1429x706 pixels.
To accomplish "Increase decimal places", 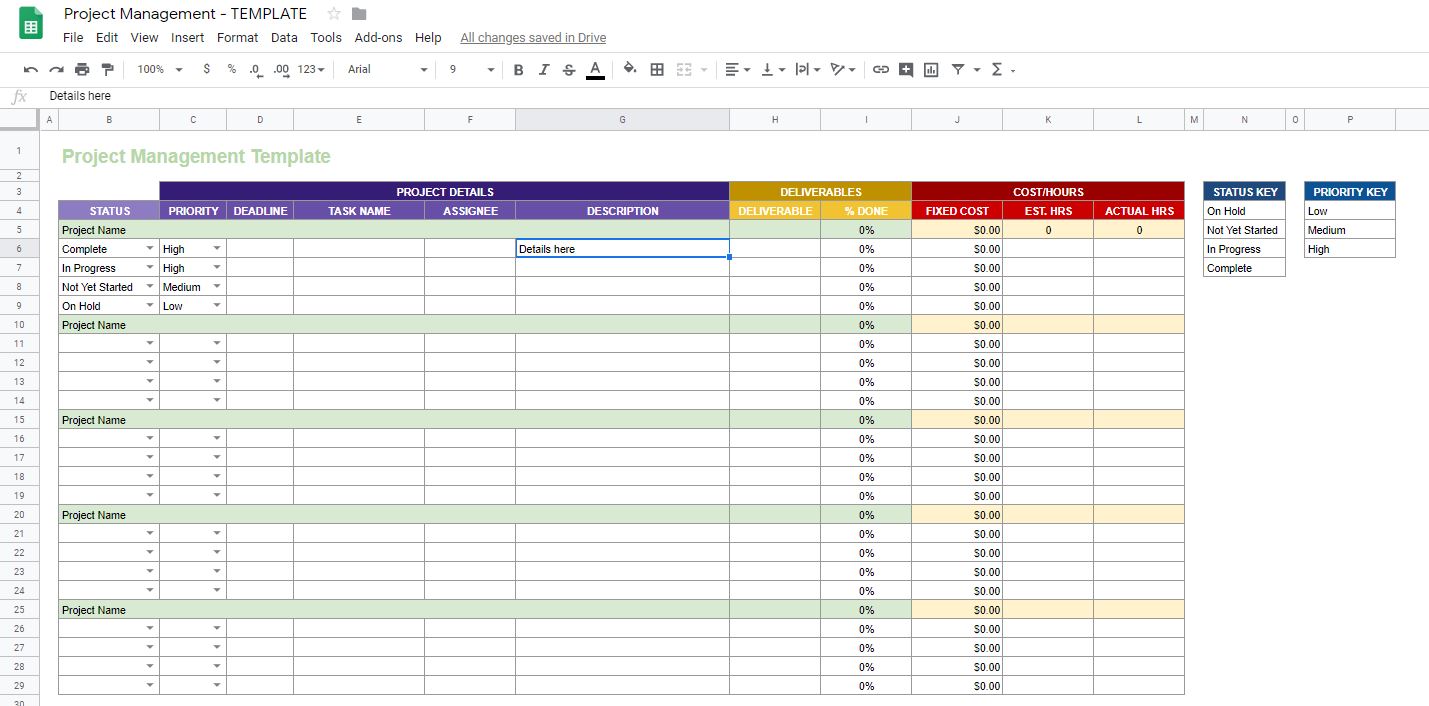I will coord(281,69).
